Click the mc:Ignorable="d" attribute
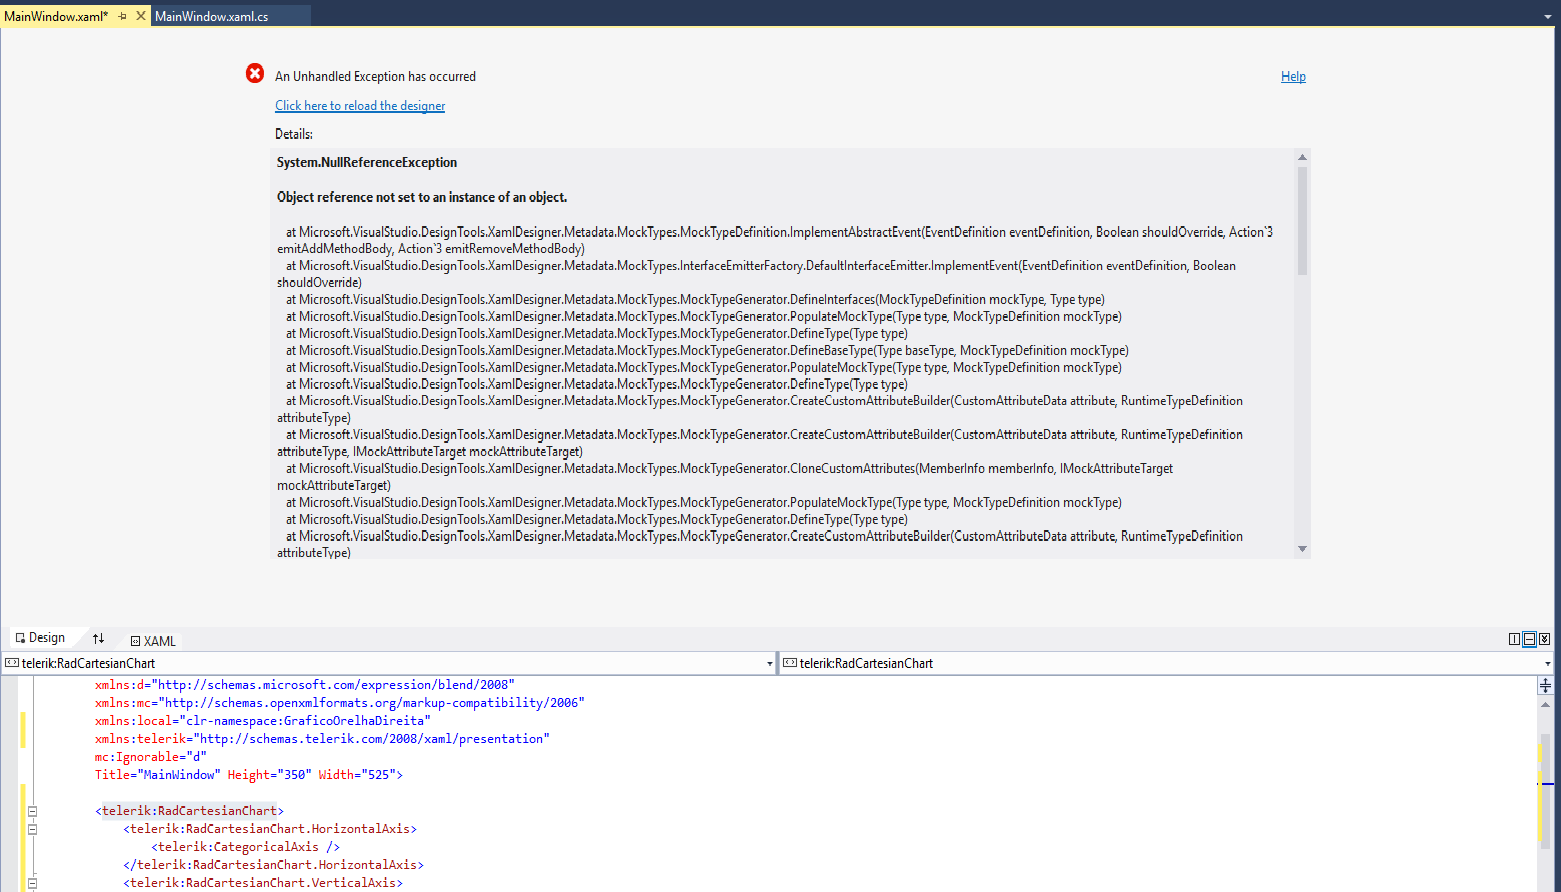Viewport: 1561px width, 892px height. [151, 757]
